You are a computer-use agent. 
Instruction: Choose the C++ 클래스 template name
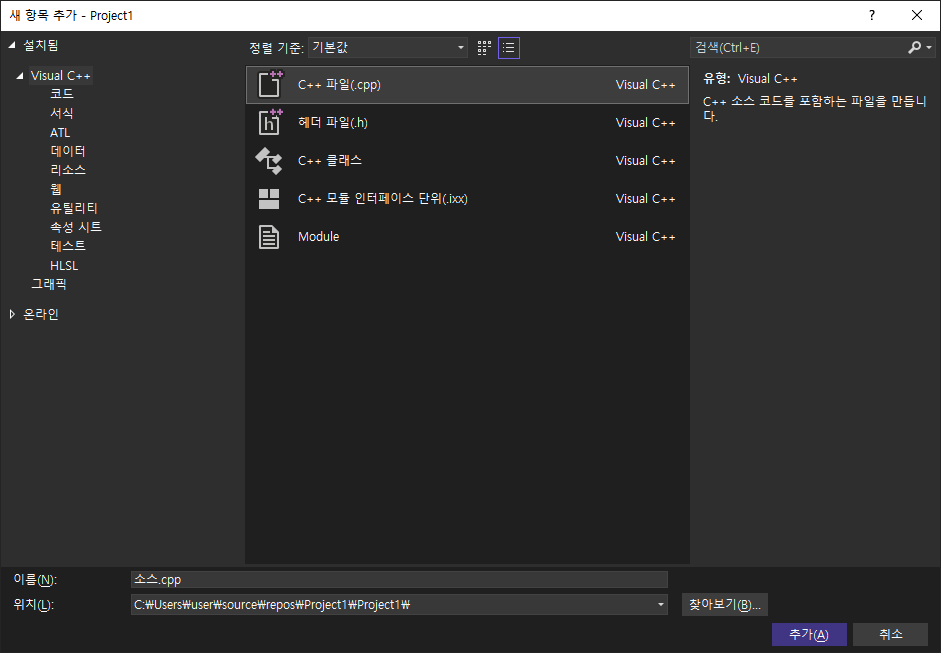tap(329, 161)
